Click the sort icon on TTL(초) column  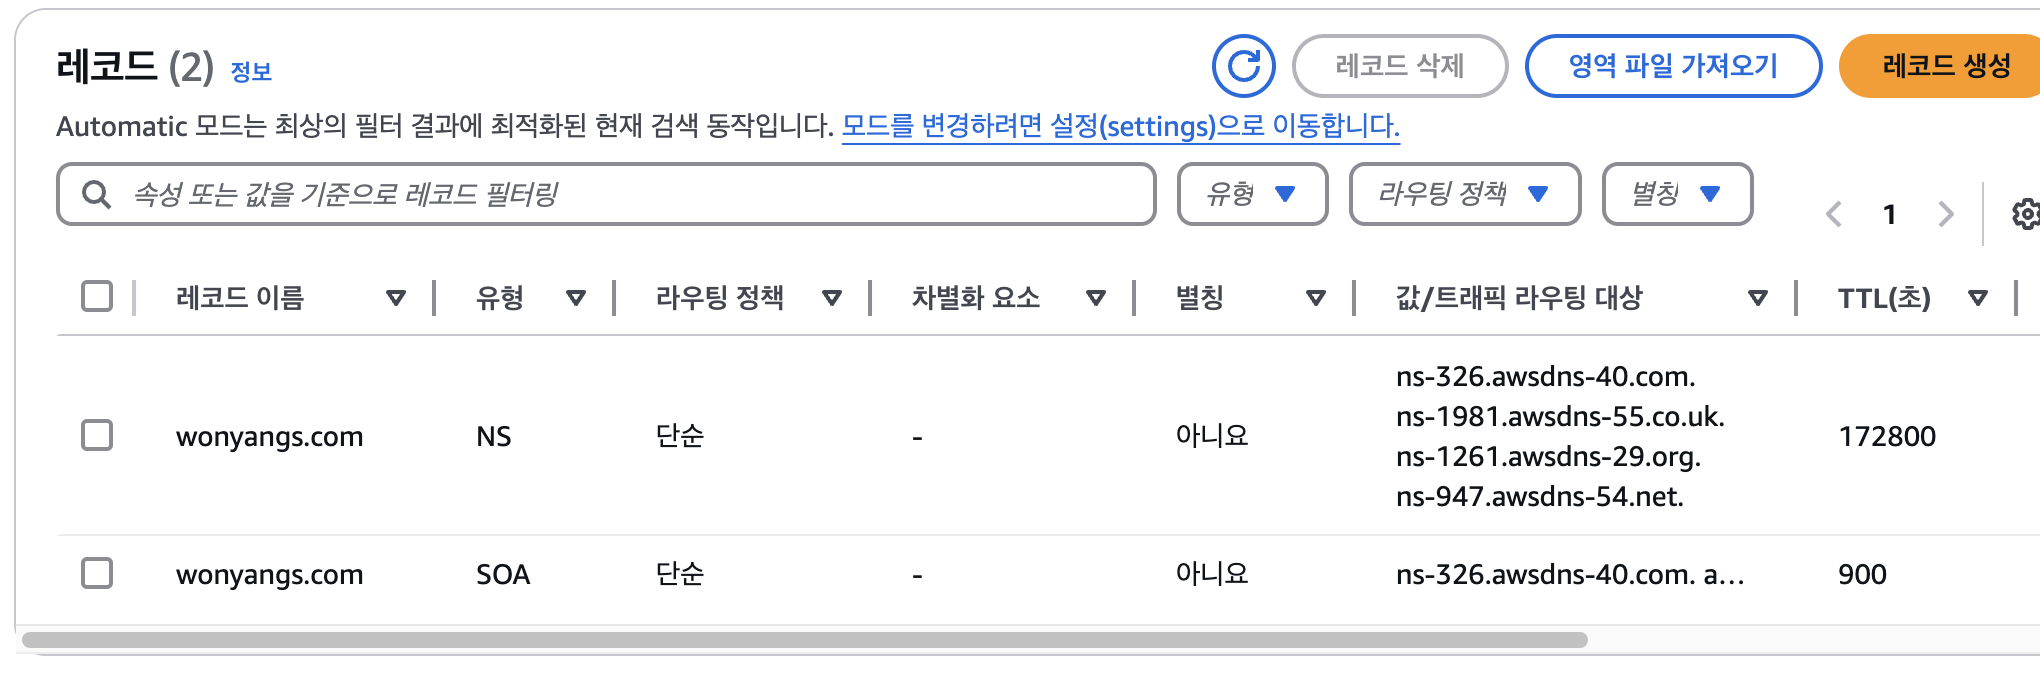click(1979, 297)
